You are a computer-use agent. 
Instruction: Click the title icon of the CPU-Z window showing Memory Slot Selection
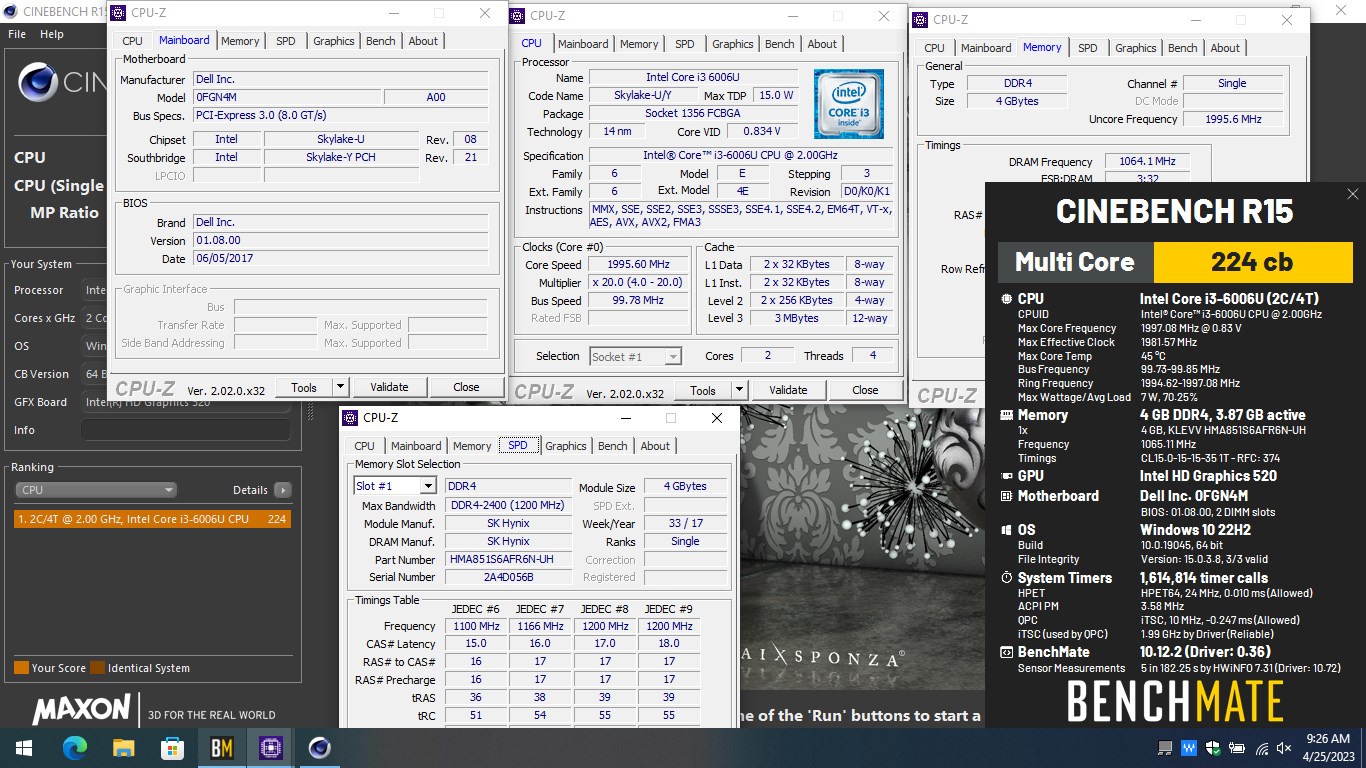click(x=350, y=417)
